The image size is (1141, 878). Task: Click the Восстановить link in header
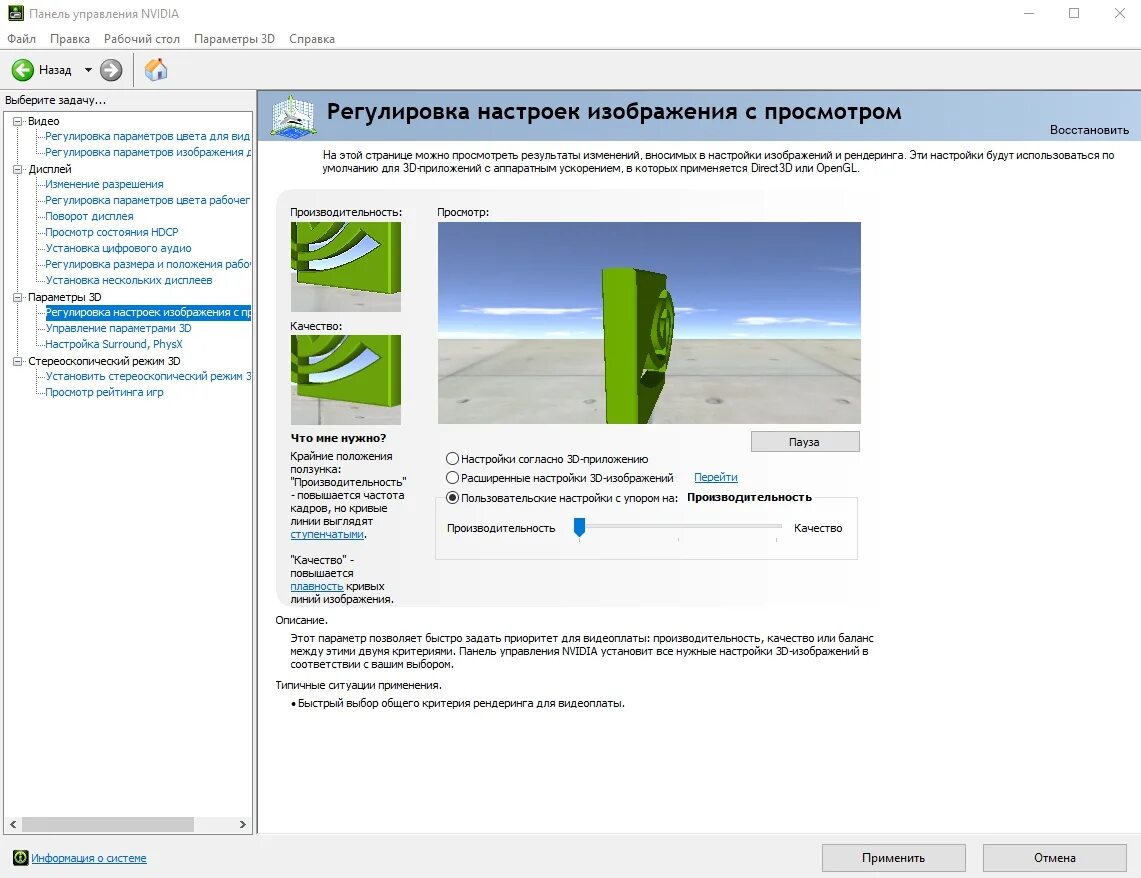click(1089, 129)
